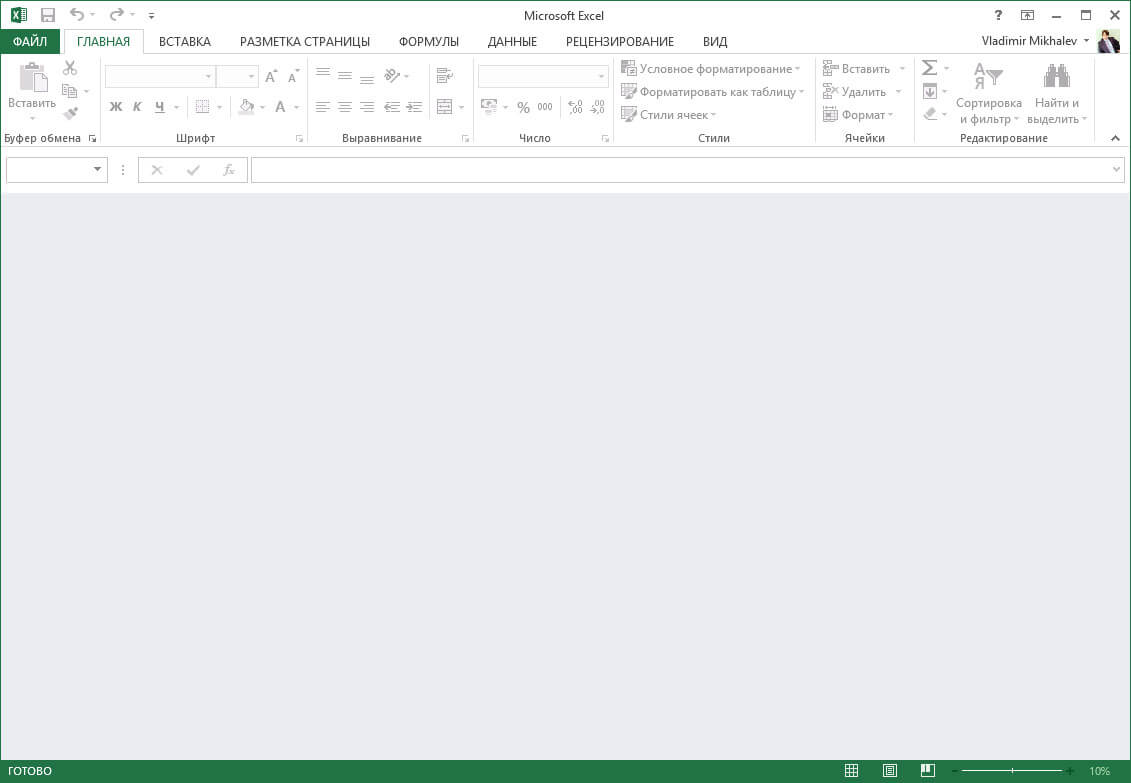Open the ФАЙЛ tab
This screenshot has height=783, width=1131.
click(x=30, y=42)
